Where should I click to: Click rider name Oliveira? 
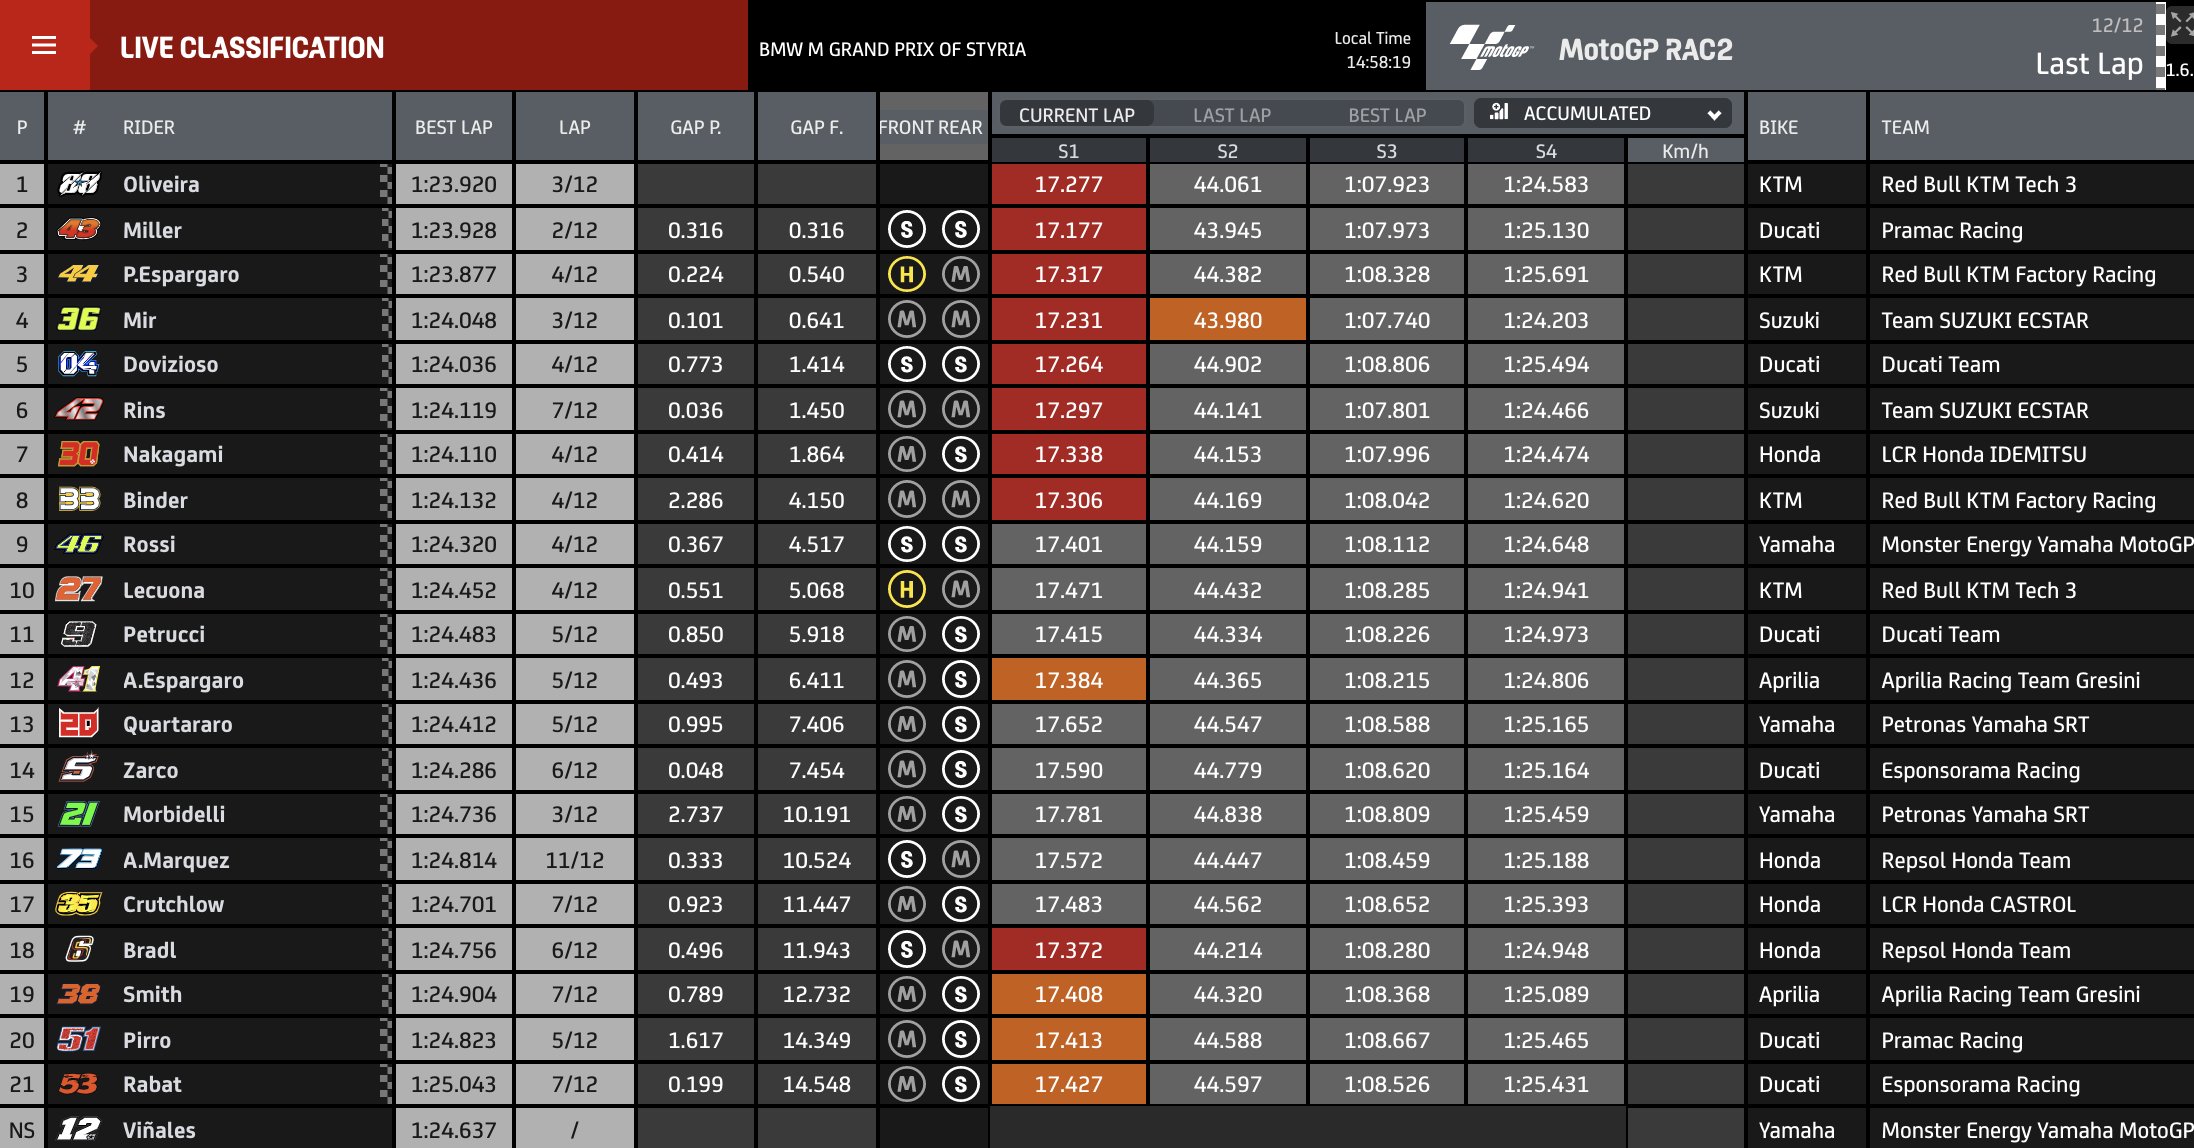pos(161,184)
